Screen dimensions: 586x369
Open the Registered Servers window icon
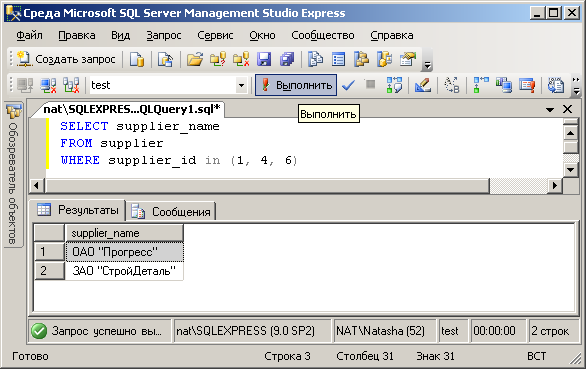point(315,59)
